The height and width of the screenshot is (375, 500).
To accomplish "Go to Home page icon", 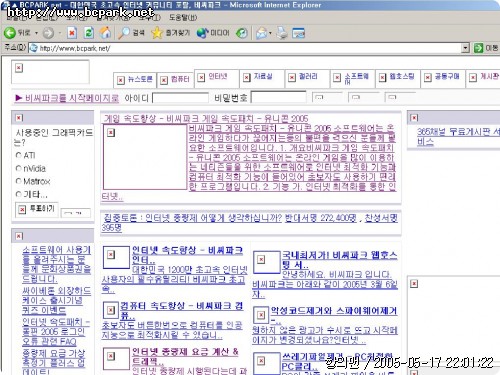I will (x=106, y=33).
